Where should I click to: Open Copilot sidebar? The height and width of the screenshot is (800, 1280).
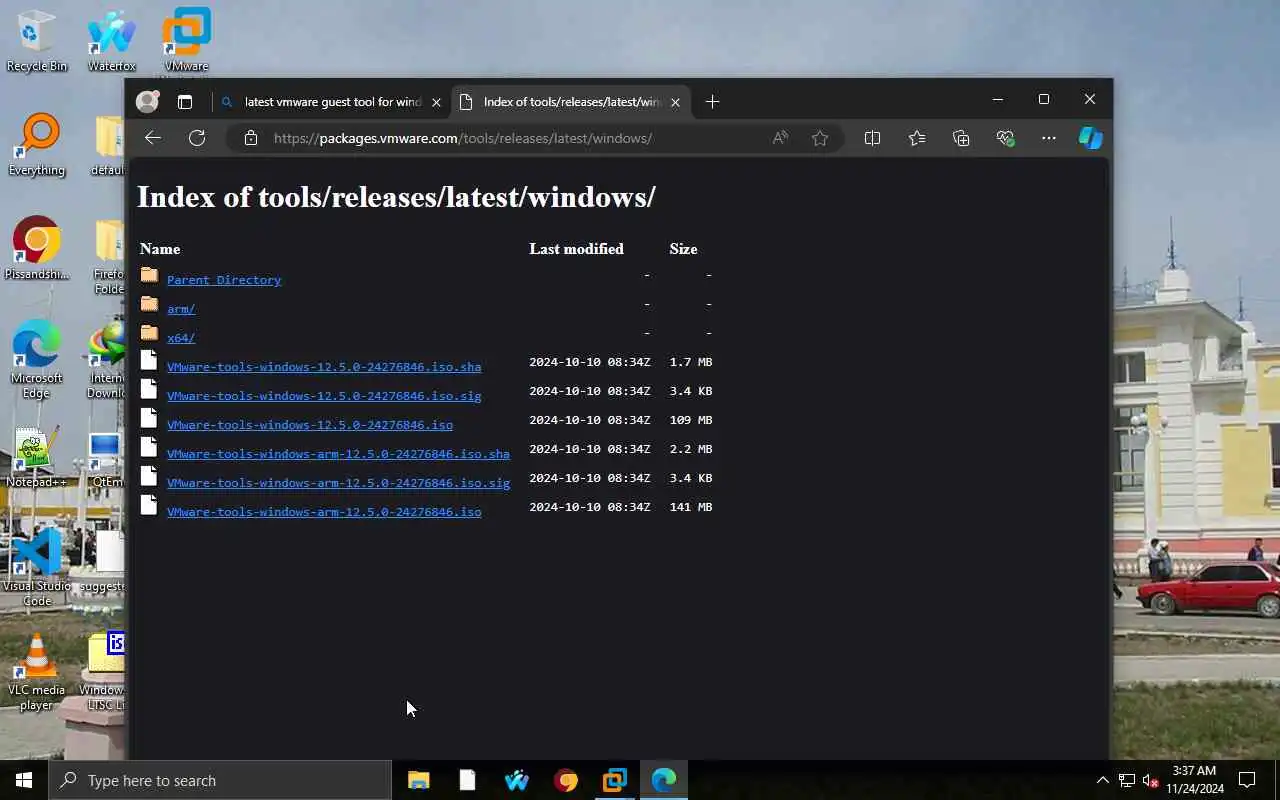1090,138
